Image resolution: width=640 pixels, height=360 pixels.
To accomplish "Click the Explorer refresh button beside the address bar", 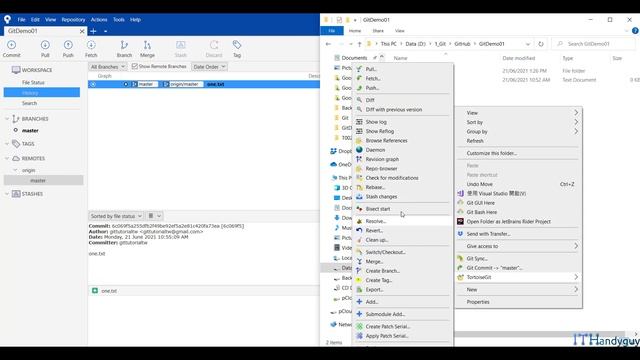I will 541,44.
